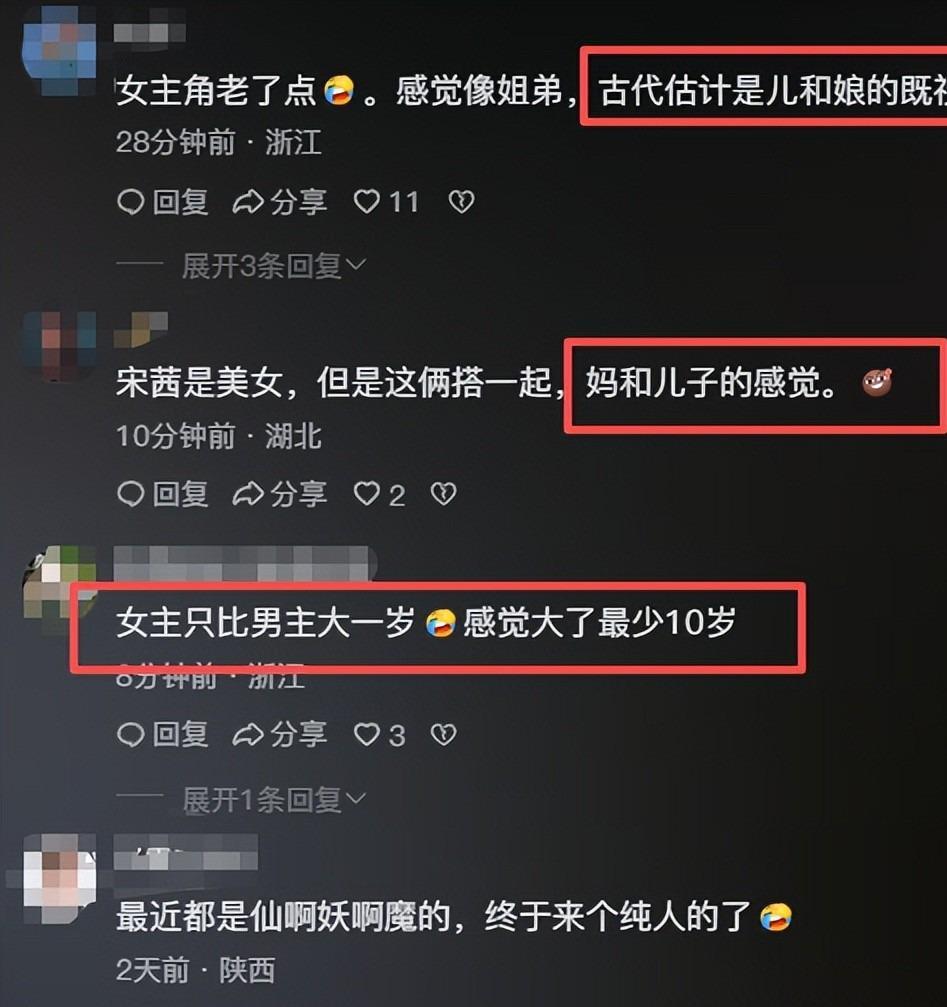
Task: Share the comment with 3 likes
Action: (x=279, y=734)
